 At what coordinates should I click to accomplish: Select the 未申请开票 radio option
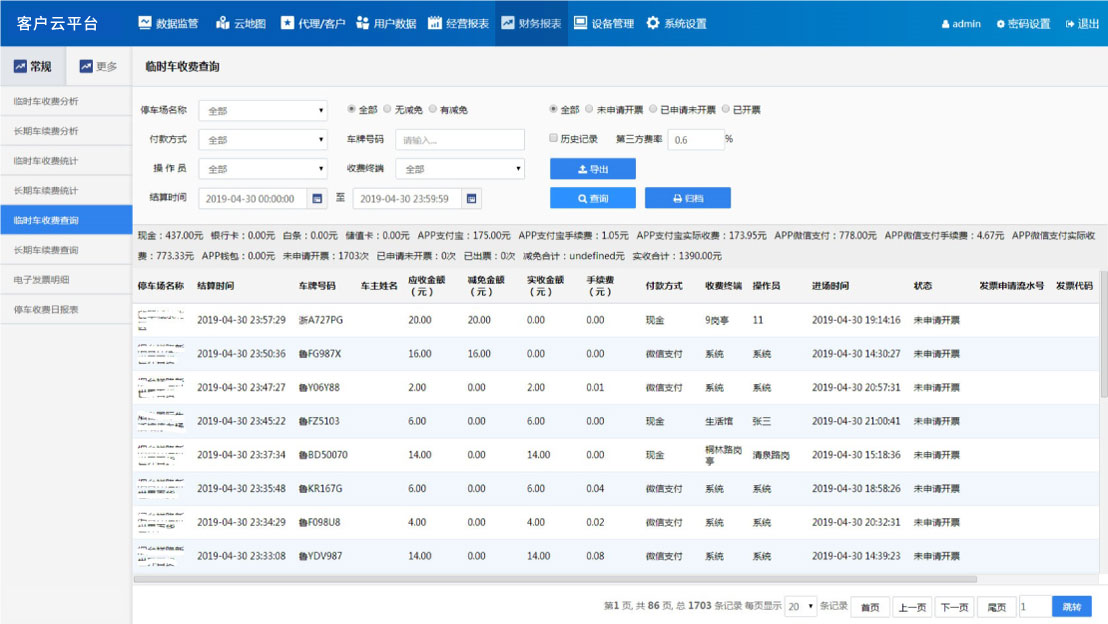pyautogui.click(x=589, y=109)
